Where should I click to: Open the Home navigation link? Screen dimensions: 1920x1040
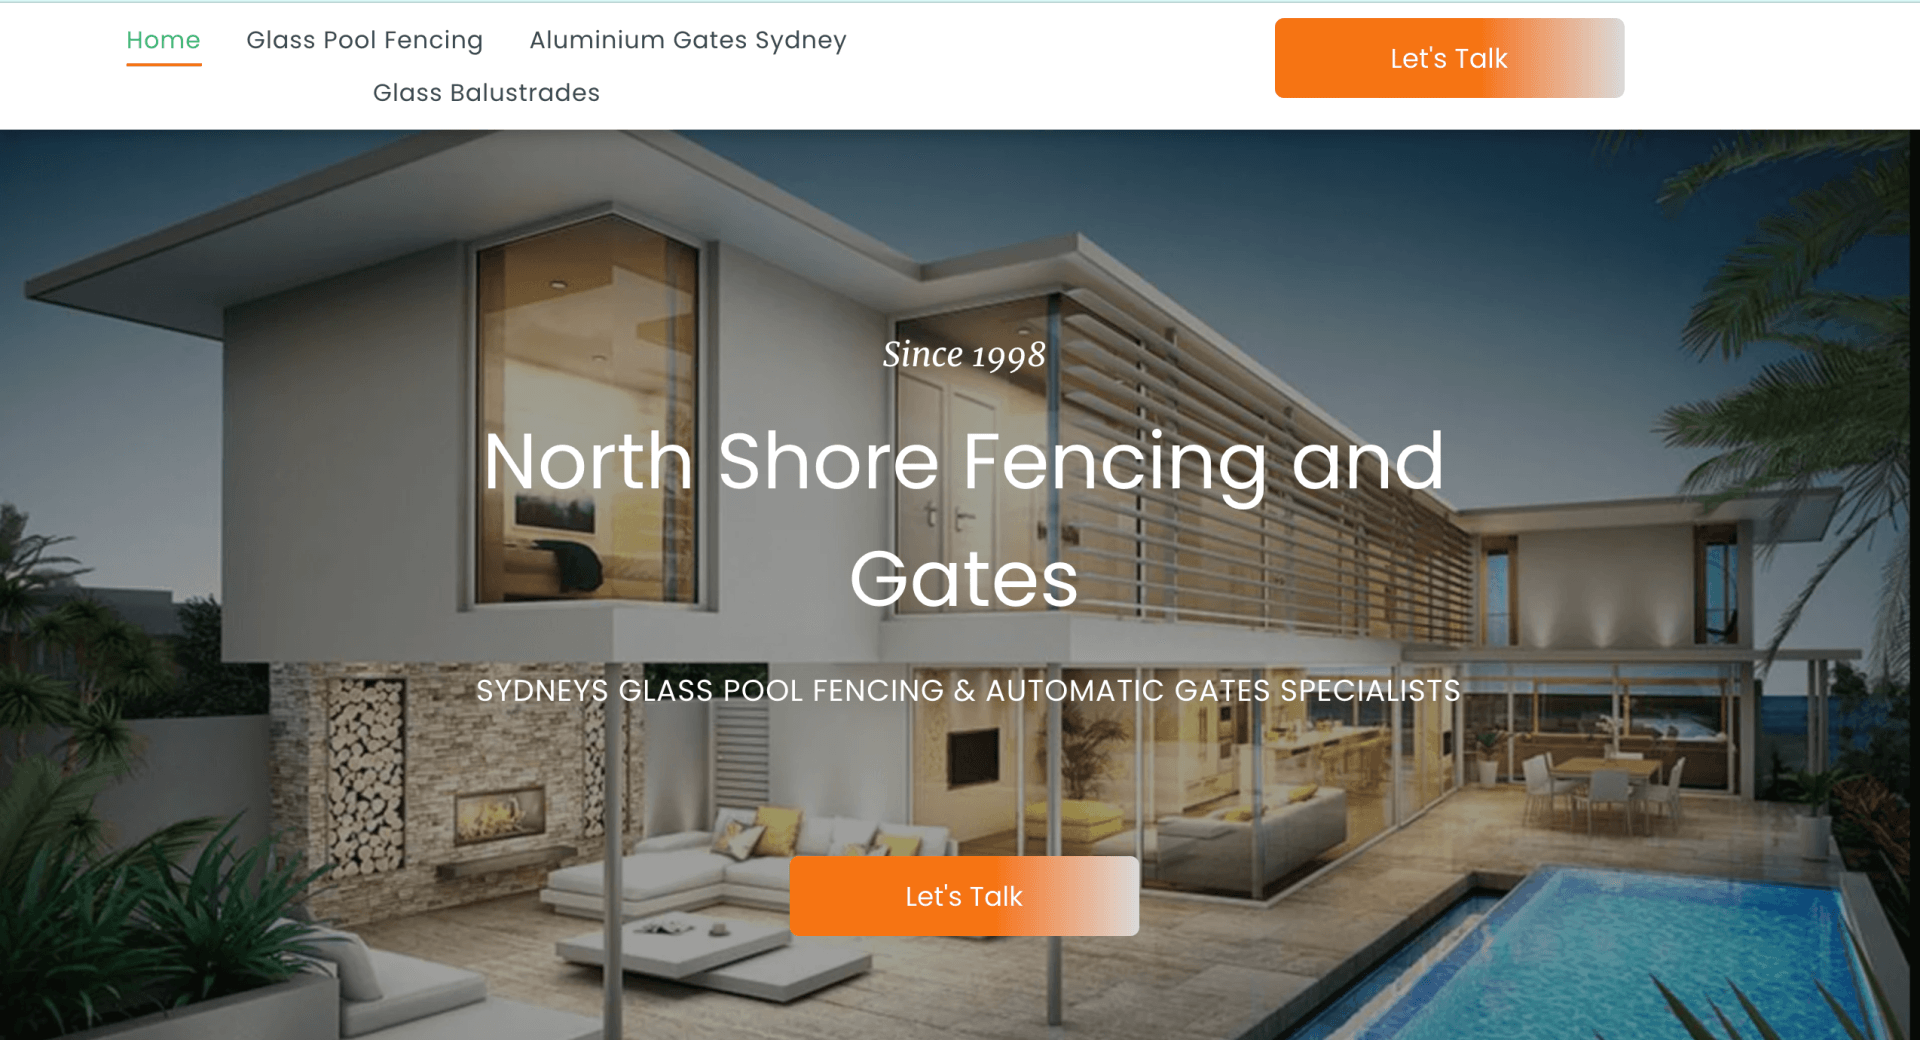[163, 40]
